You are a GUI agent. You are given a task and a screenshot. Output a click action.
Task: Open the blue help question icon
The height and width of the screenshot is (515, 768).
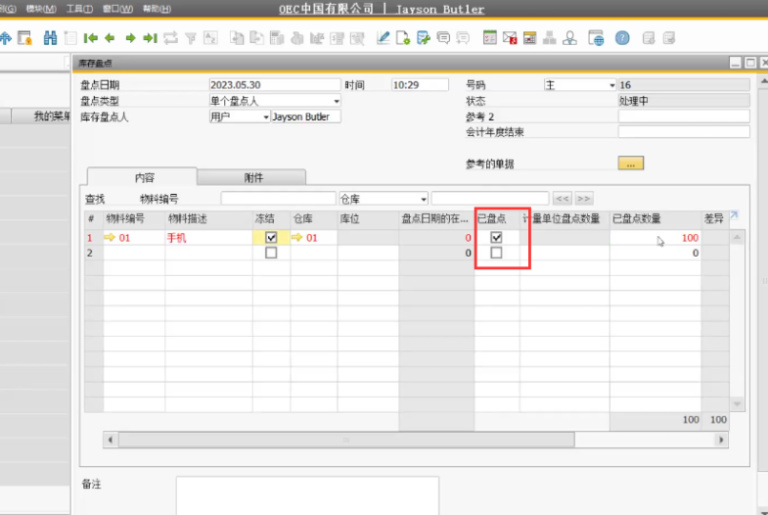pos(623,38)
